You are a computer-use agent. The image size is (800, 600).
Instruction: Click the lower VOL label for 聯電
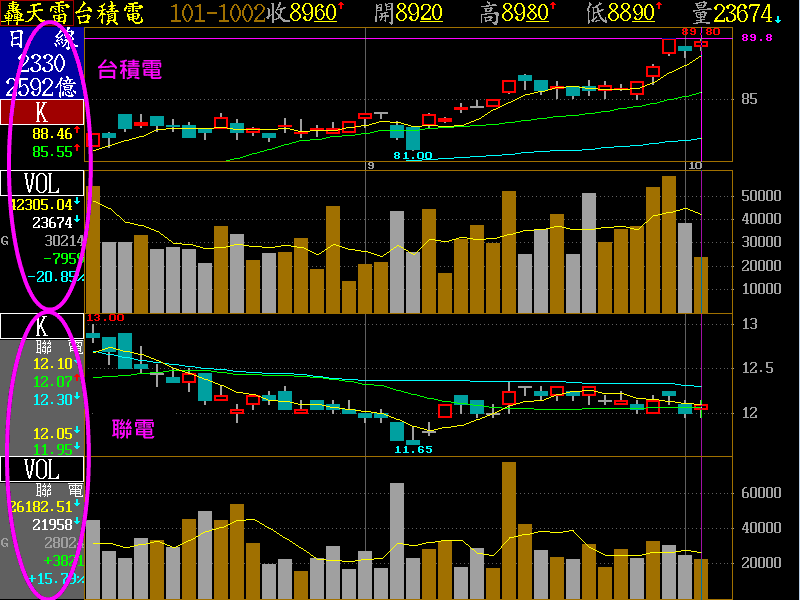pos(42,469)
